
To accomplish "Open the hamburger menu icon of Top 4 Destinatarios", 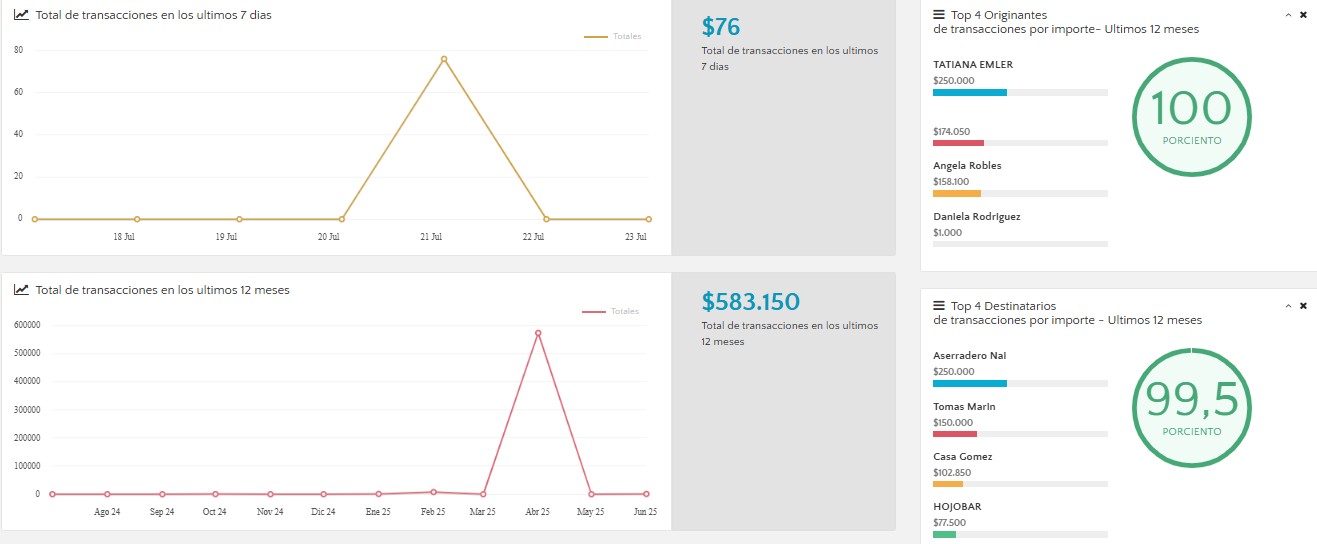I will (x=939, y=306).
